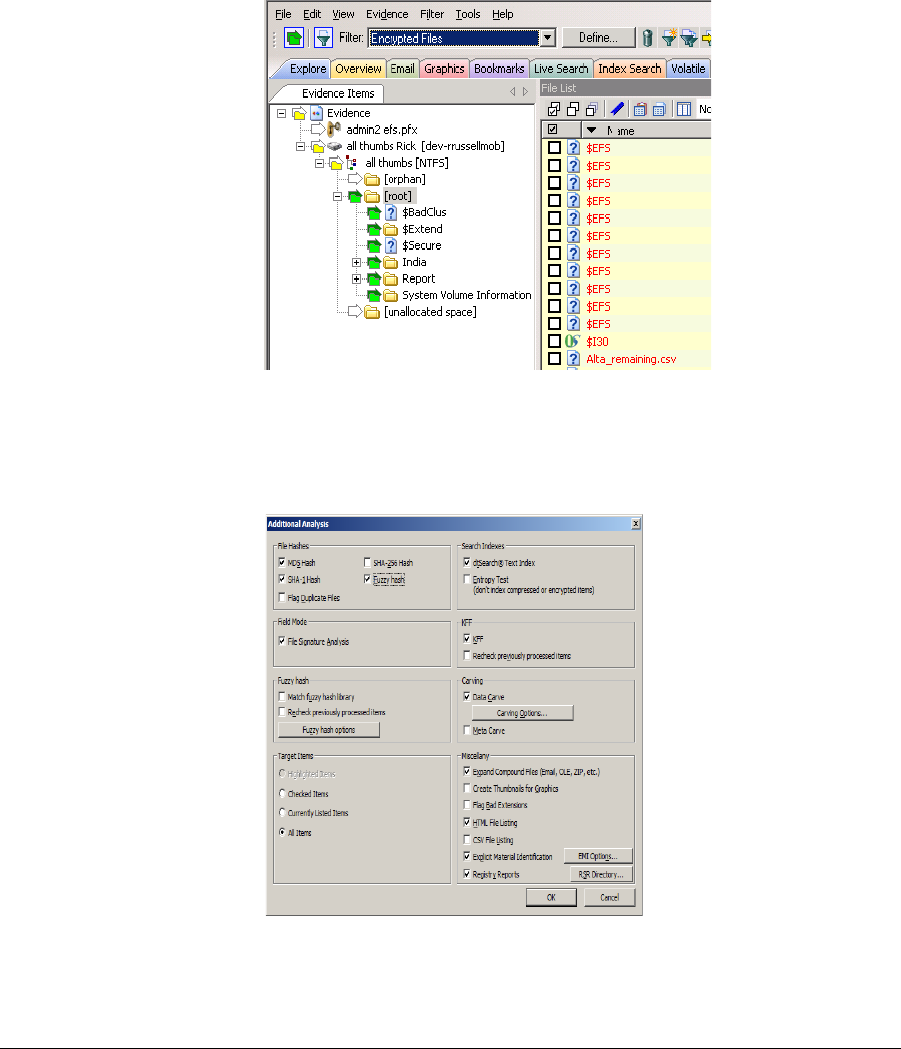This screenshot has width=901, height=1049.
Task: Tick the checkbox for the Alta_remaining.csv row
Action: (554, 359)
